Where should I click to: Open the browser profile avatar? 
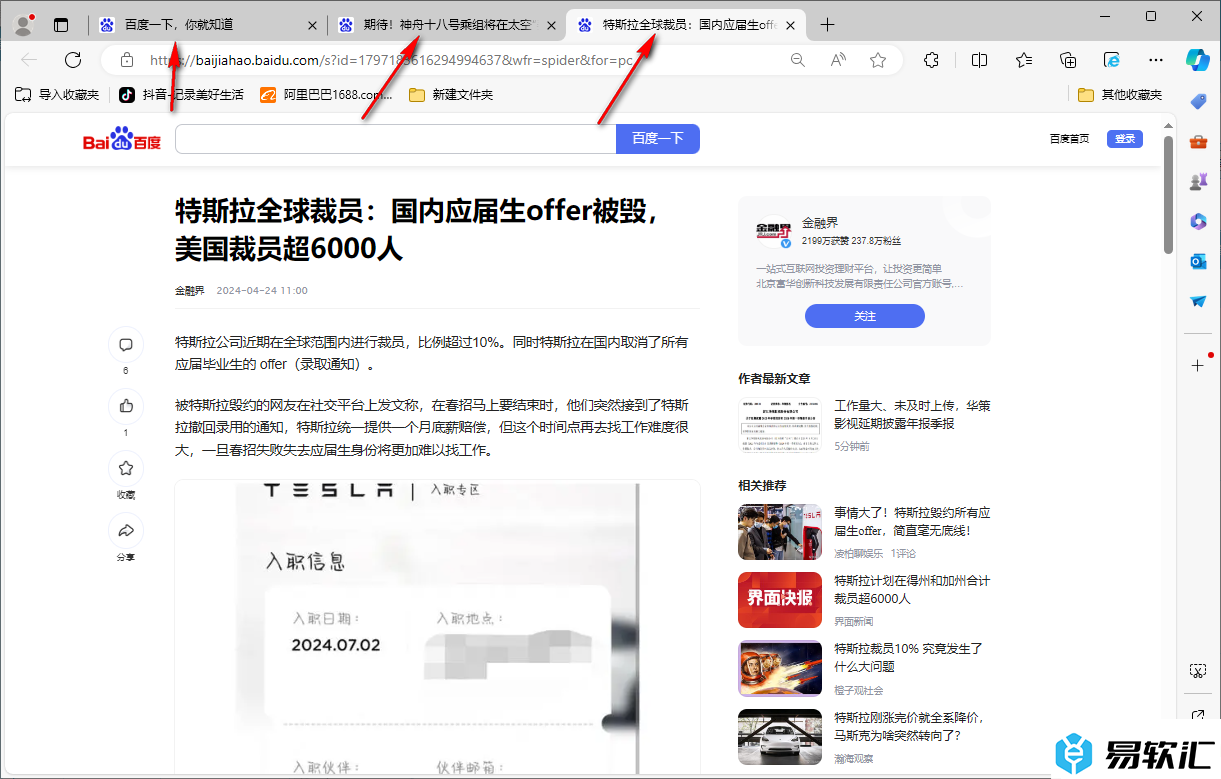coord(23,25)
